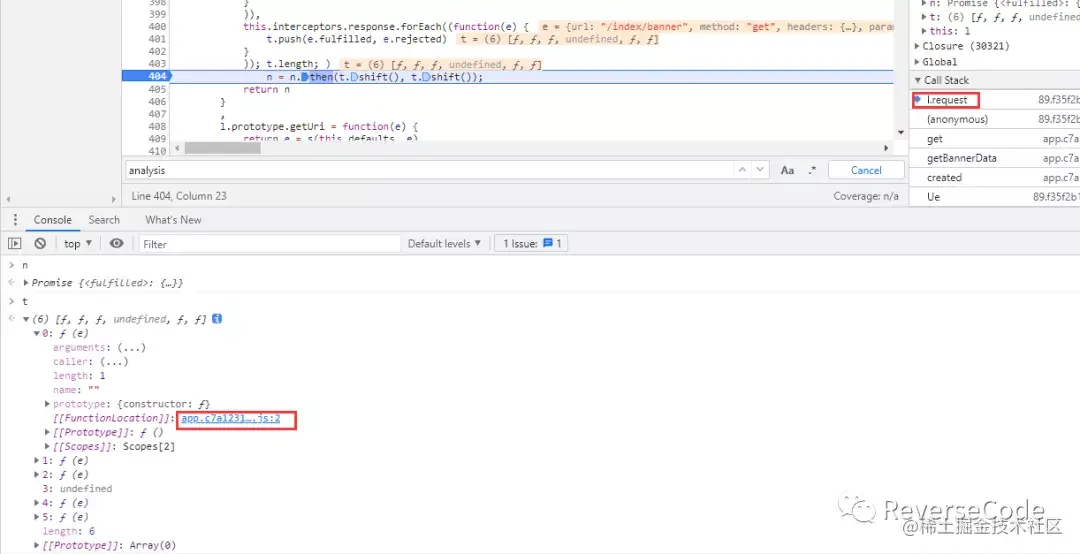The width and height of the screenshot is (1080, 554).
Task: Click the length: 6 property row
Action: 69,531
